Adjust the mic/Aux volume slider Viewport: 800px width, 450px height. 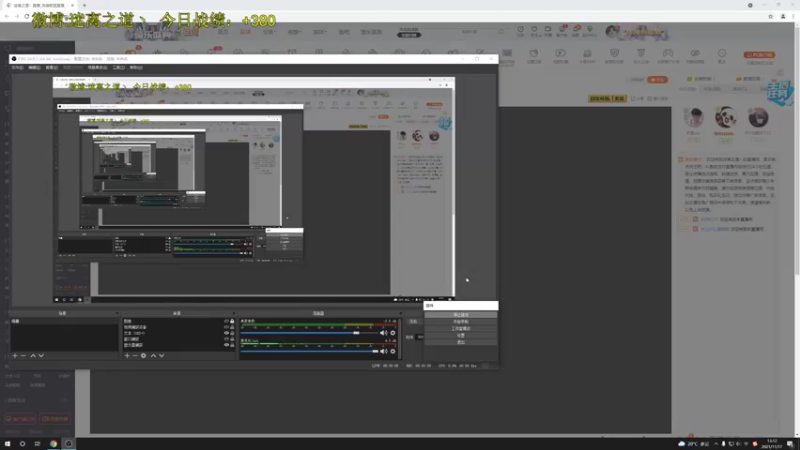pyautogui.click(x=310, y=351)
